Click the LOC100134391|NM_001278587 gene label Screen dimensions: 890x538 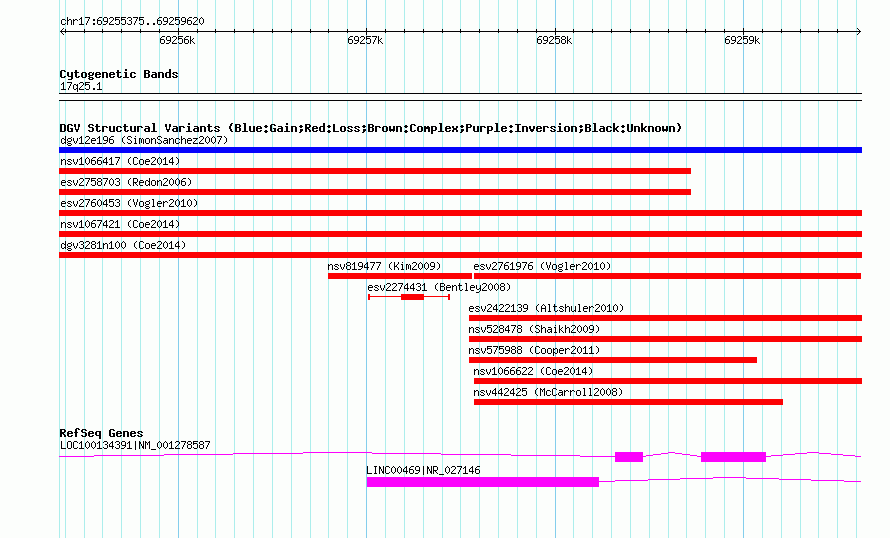pyautogui.click(x=135, y=445)
